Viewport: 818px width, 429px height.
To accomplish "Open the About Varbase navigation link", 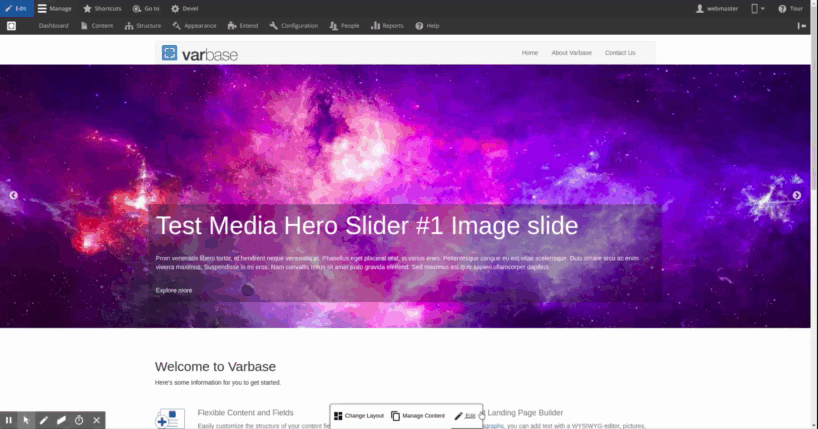I will pos(571,53).
